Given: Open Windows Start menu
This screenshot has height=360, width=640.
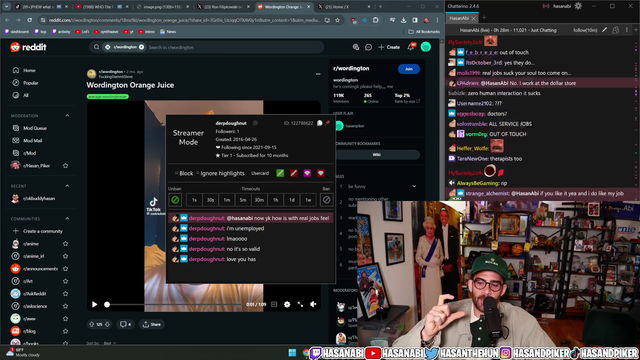Looking at the screenshot, I should [292, 353].
